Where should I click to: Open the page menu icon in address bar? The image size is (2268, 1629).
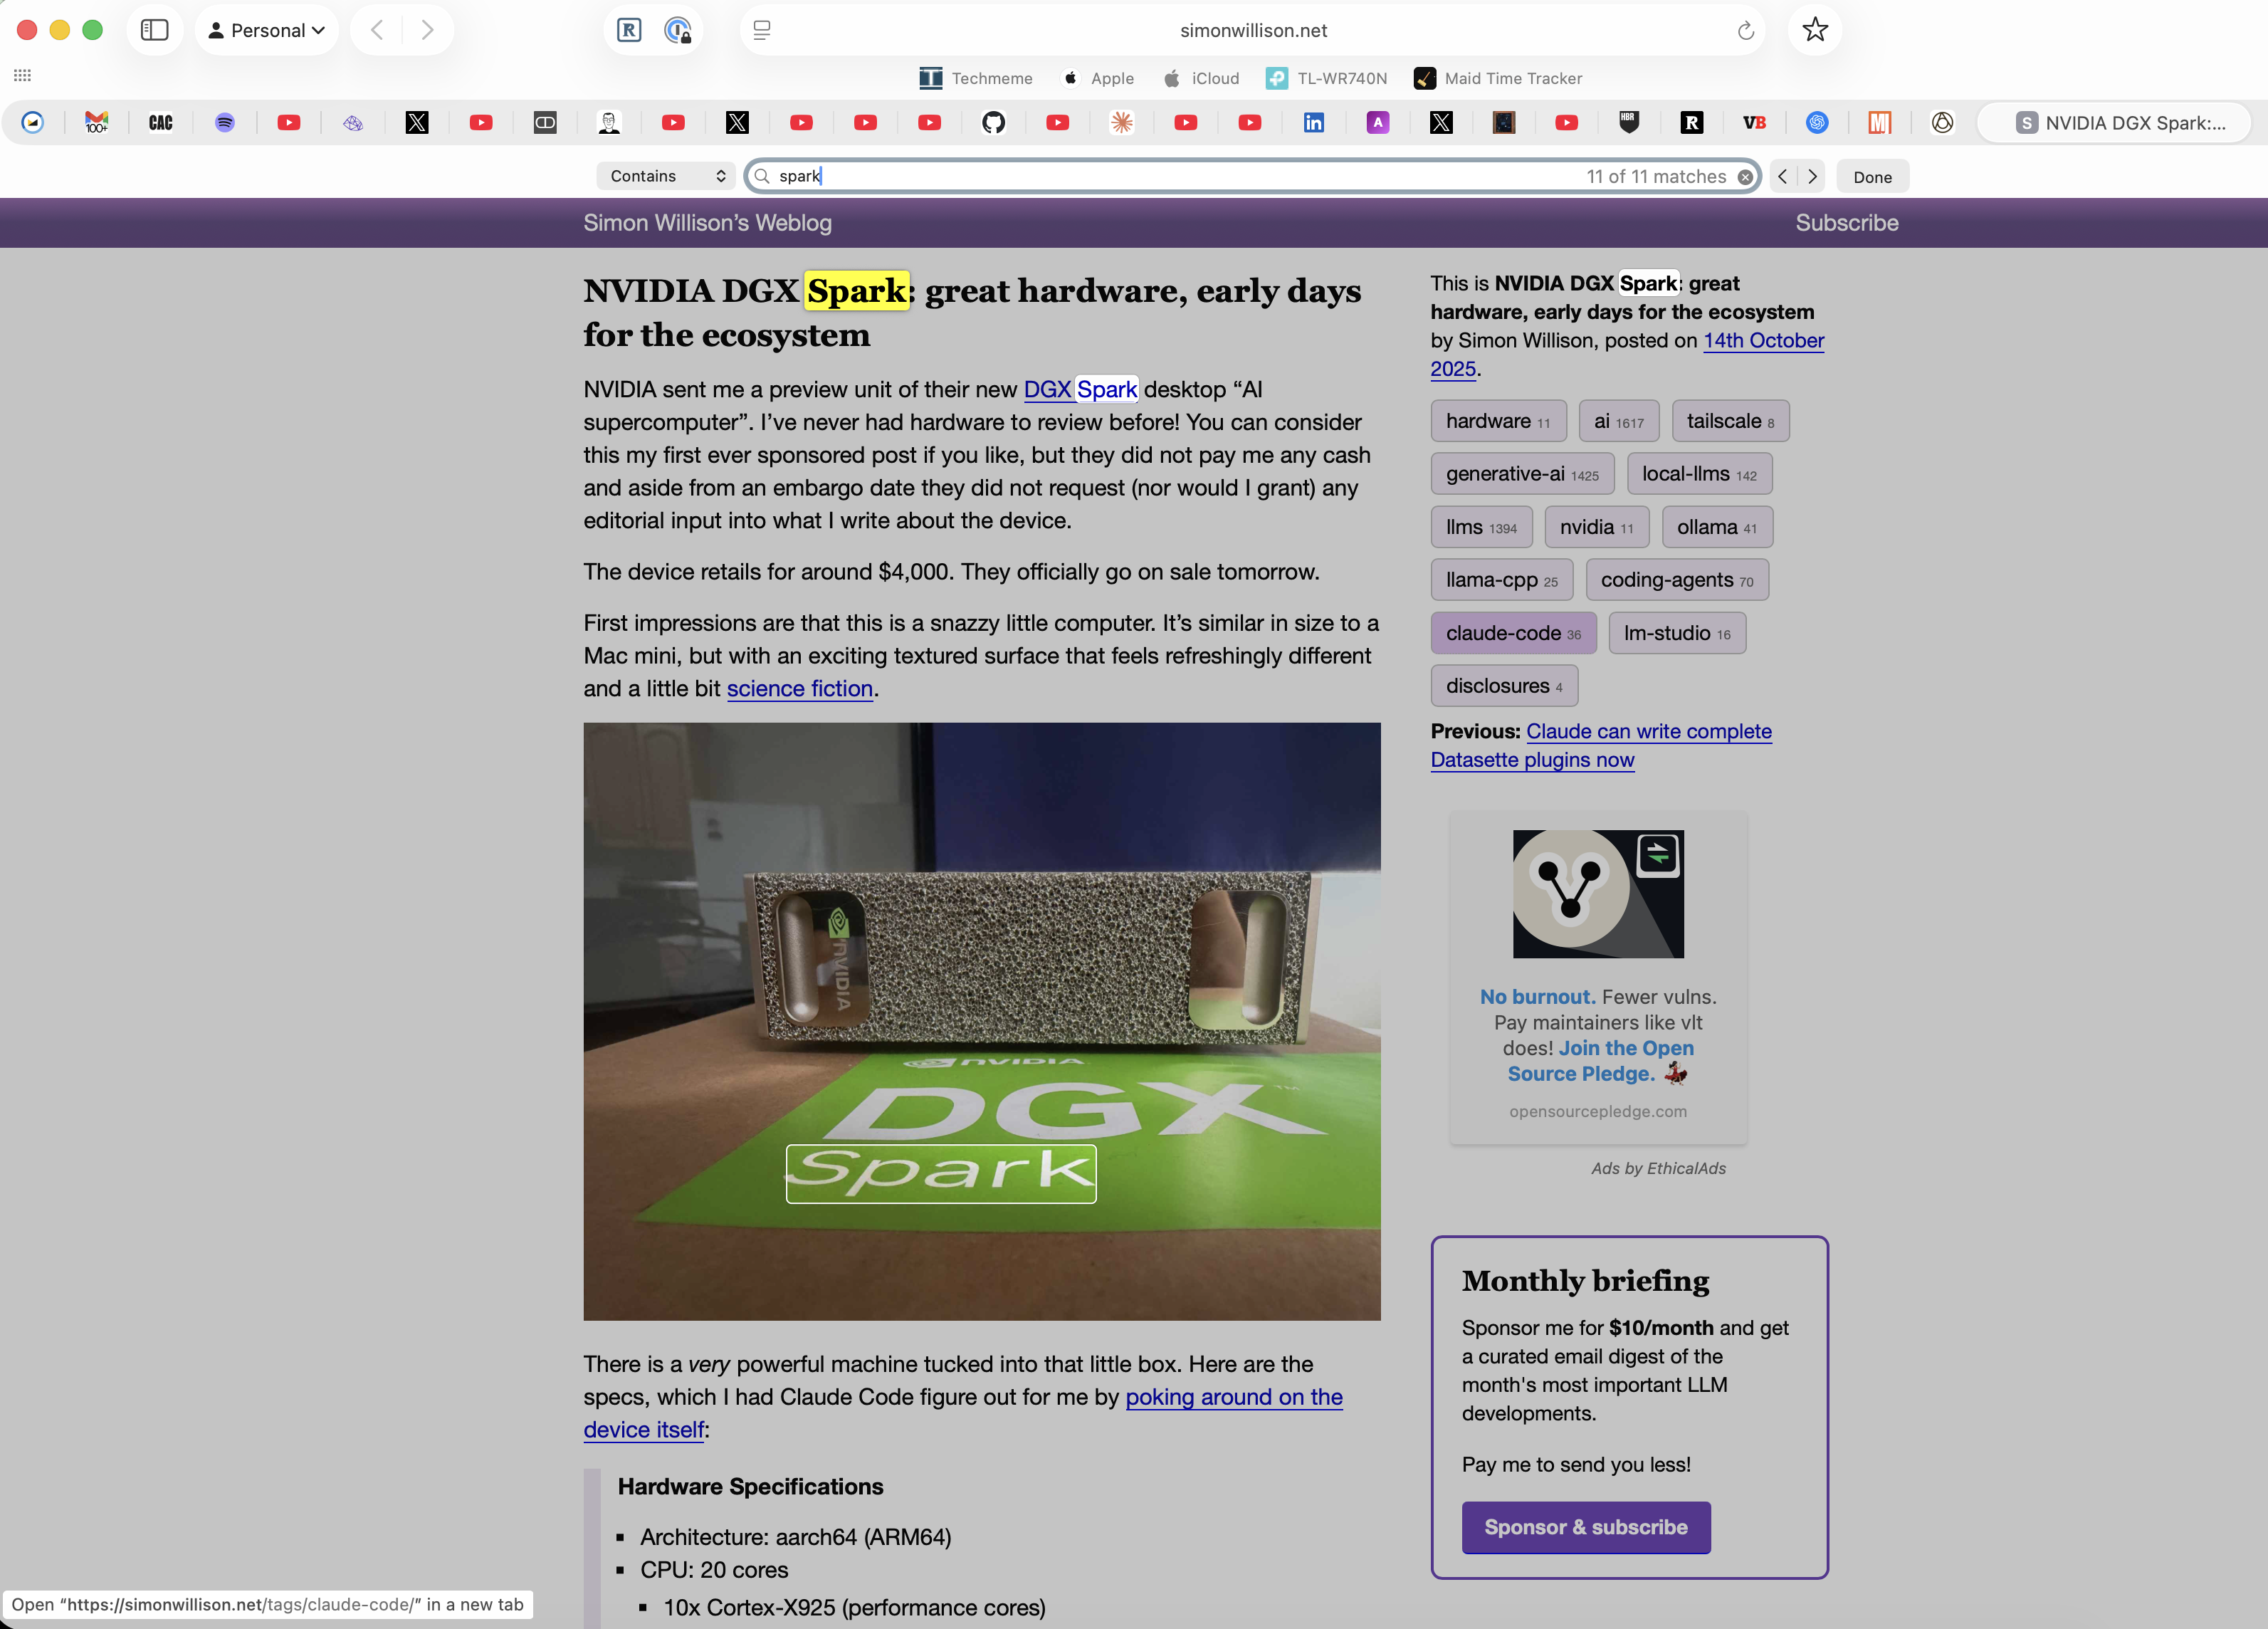pyautogui.click(x=762, y=31)
